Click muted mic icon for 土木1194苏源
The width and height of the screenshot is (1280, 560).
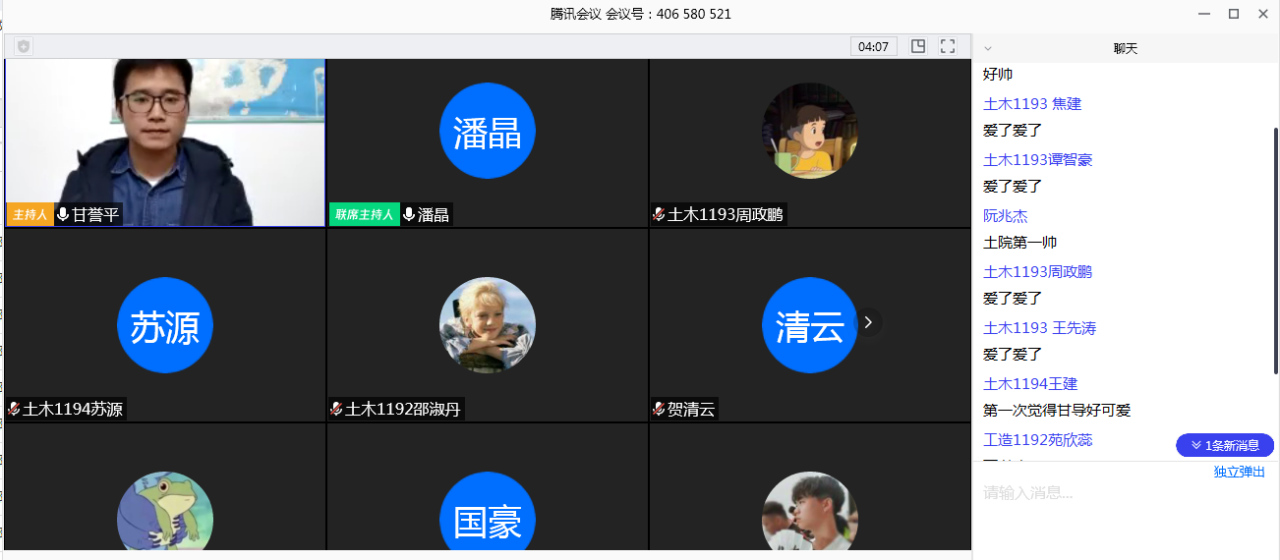14,409
